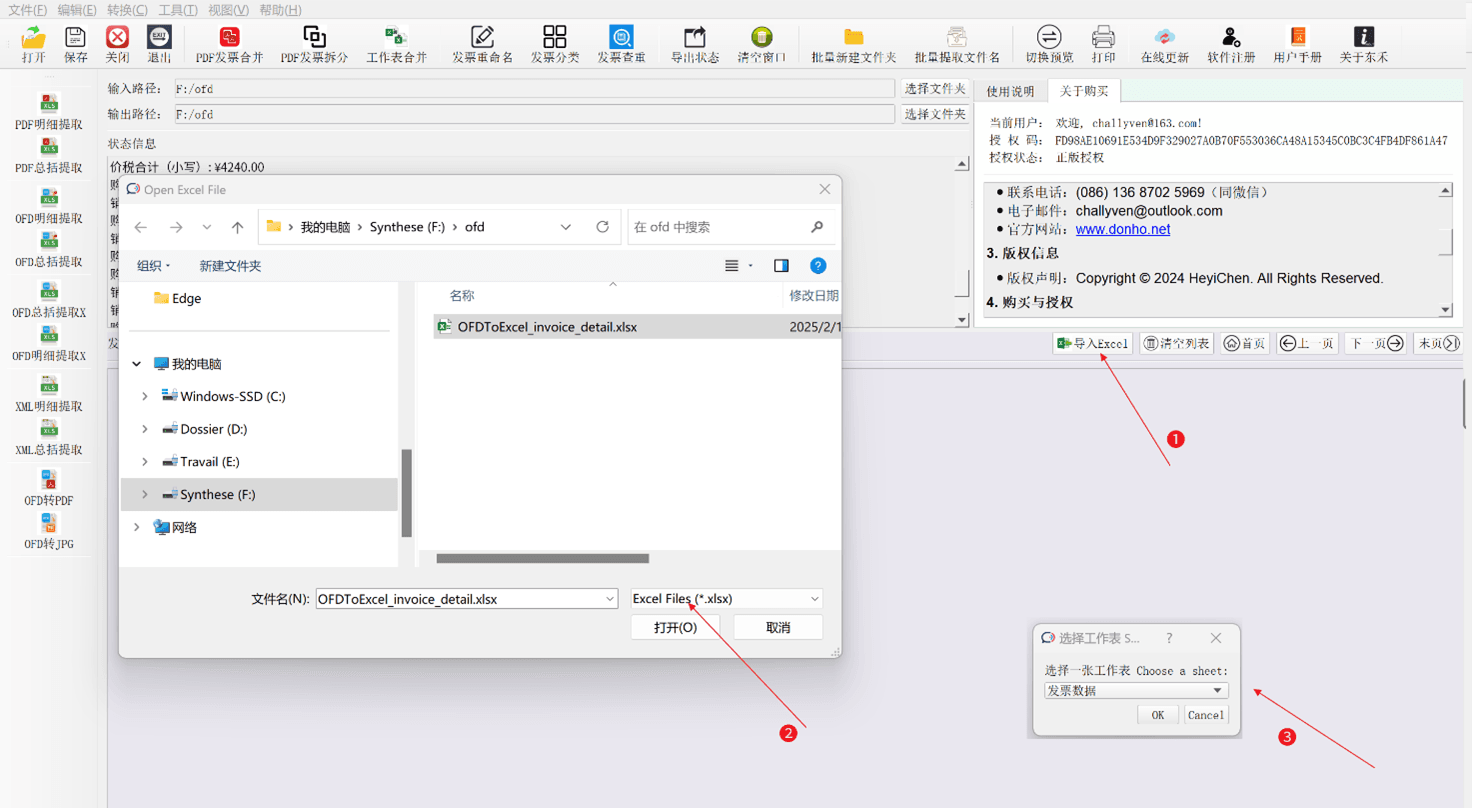Expand the Travail (E:) tree node
The height and width of the screenshot is (808, 1472).
(x=145, y=462)
